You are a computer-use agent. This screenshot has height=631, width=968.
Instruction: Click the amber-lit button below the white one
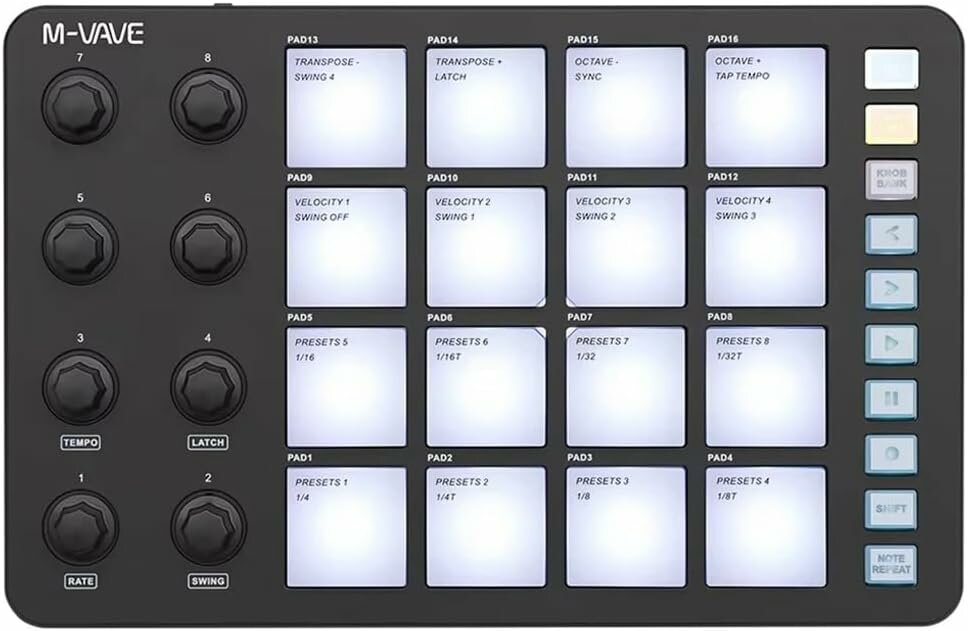890,122
